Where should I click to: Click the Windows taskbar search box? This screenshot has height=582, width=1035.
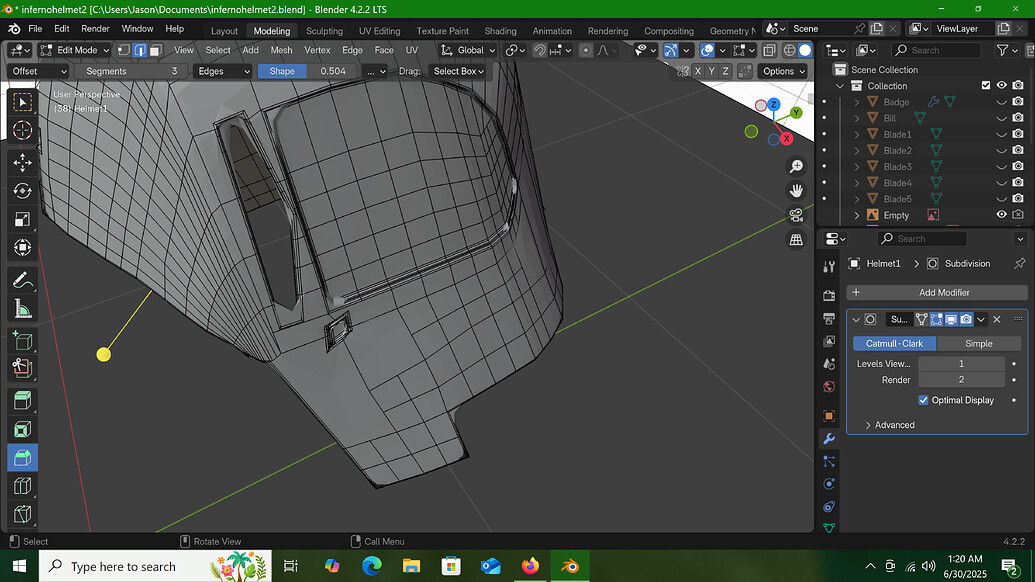(x=156, y=566)
